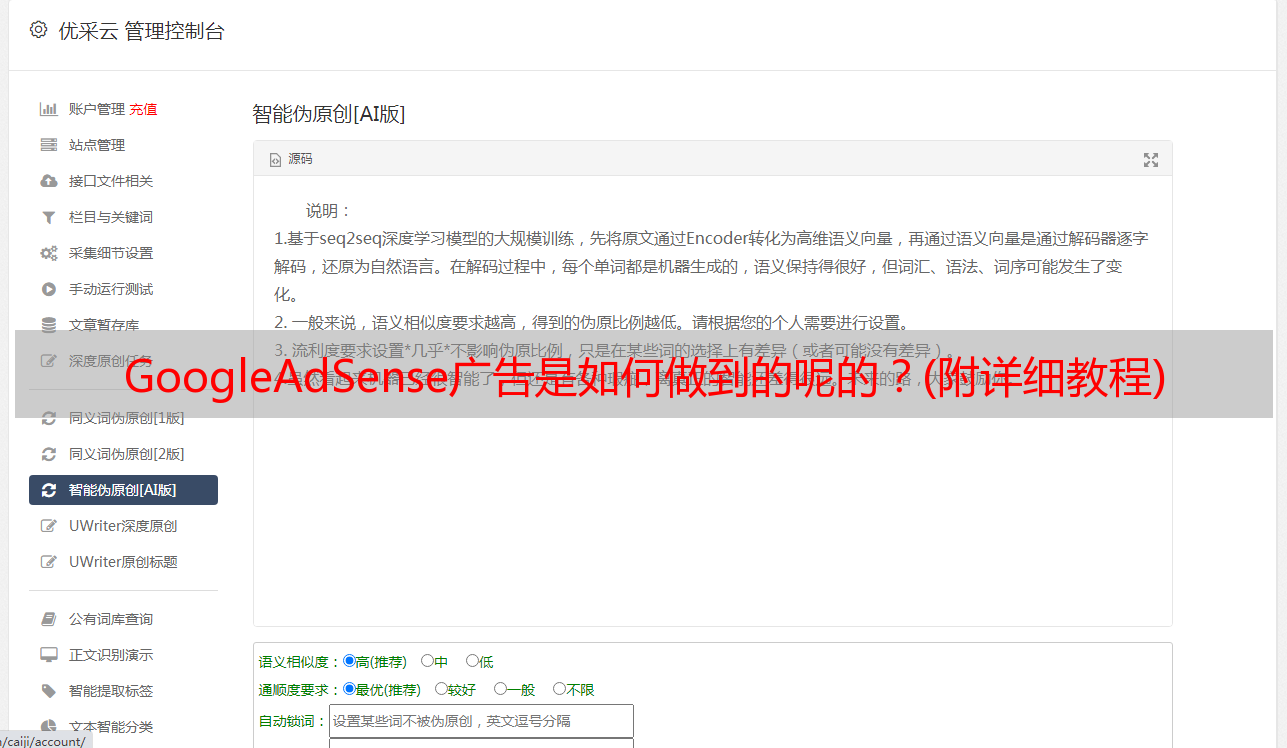The height and width of the screenshot is (748, 1287).
Task: Click the 自动锁词 input field
Action: (481, 721)
